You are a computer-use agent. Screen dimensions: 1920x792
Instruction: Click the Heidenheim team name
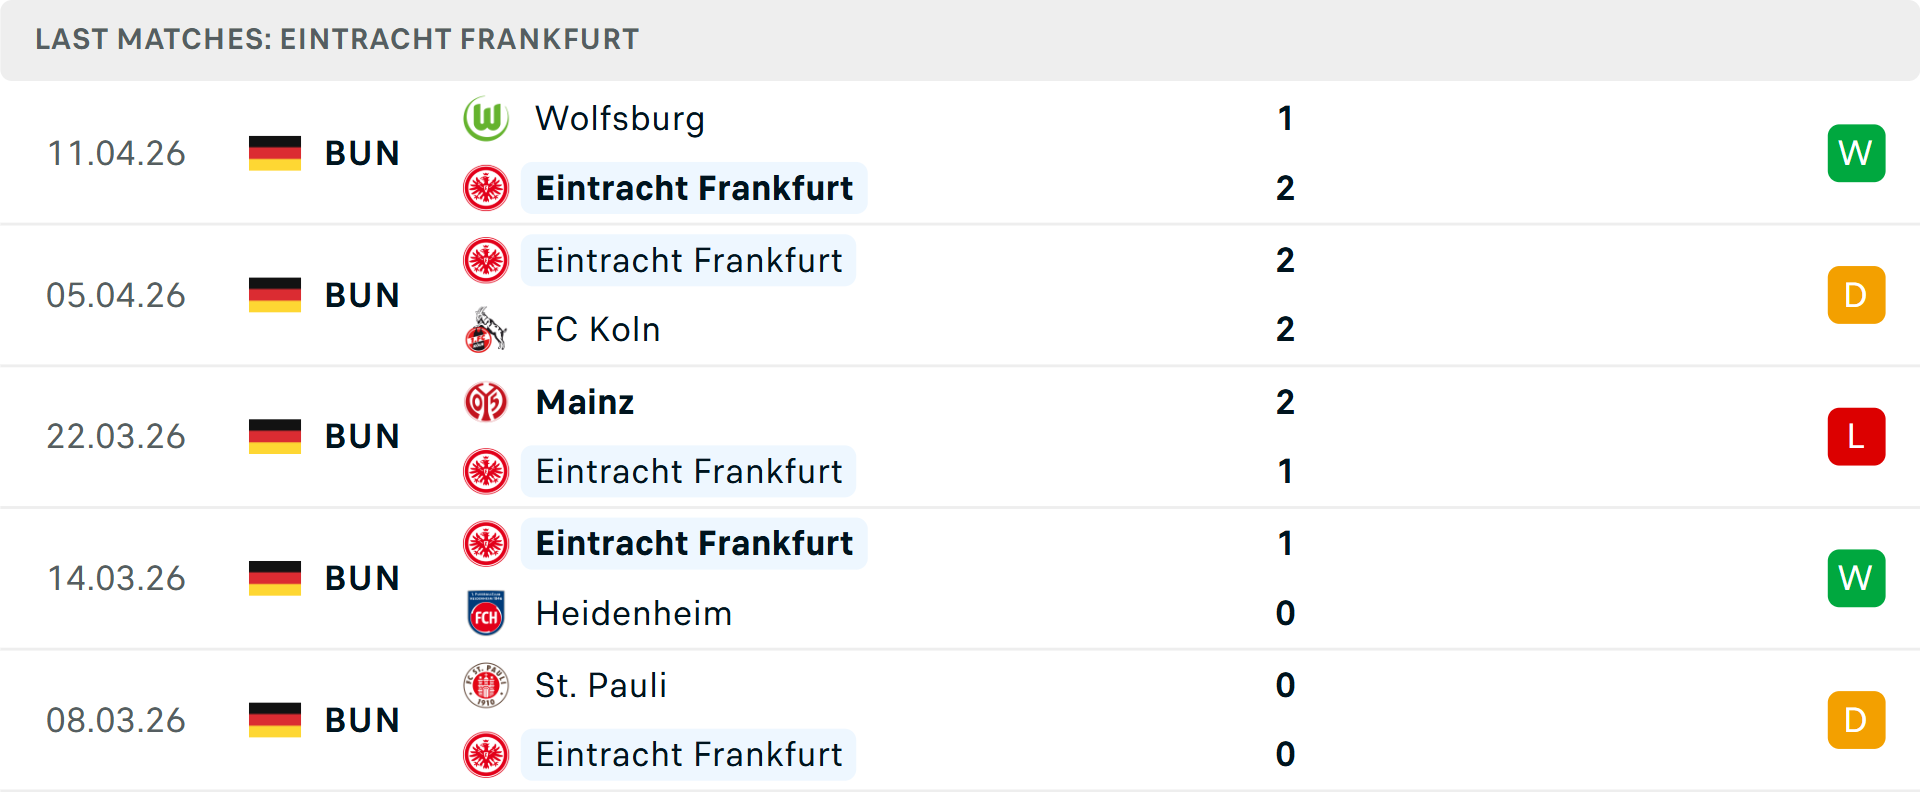tap(633, 613)
